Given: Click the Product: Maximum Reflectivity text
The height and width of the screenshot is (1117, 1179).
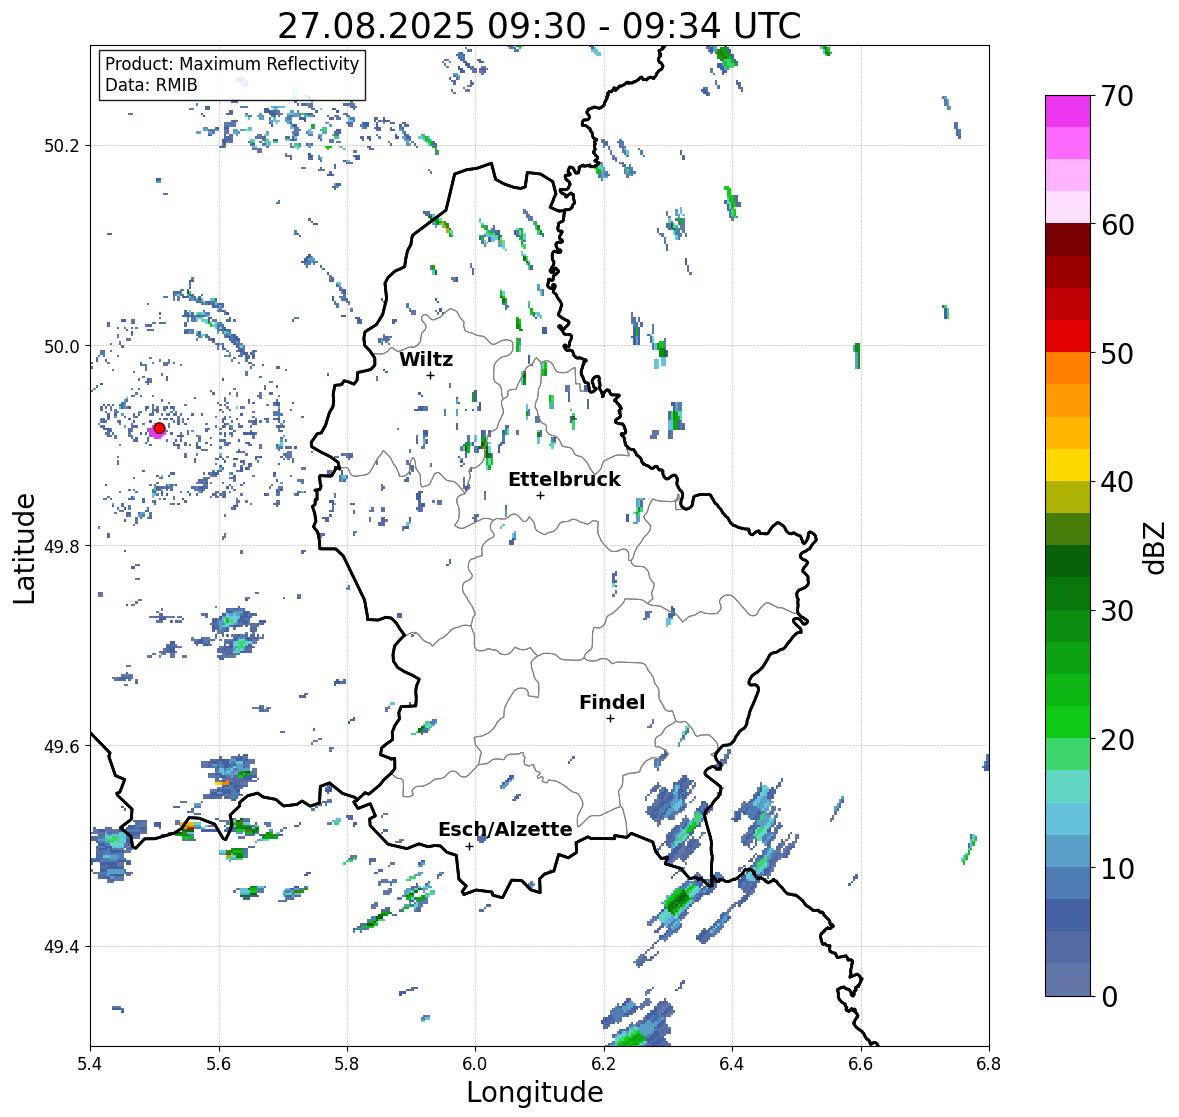Looking at the screenshot, I should [232, 64].
